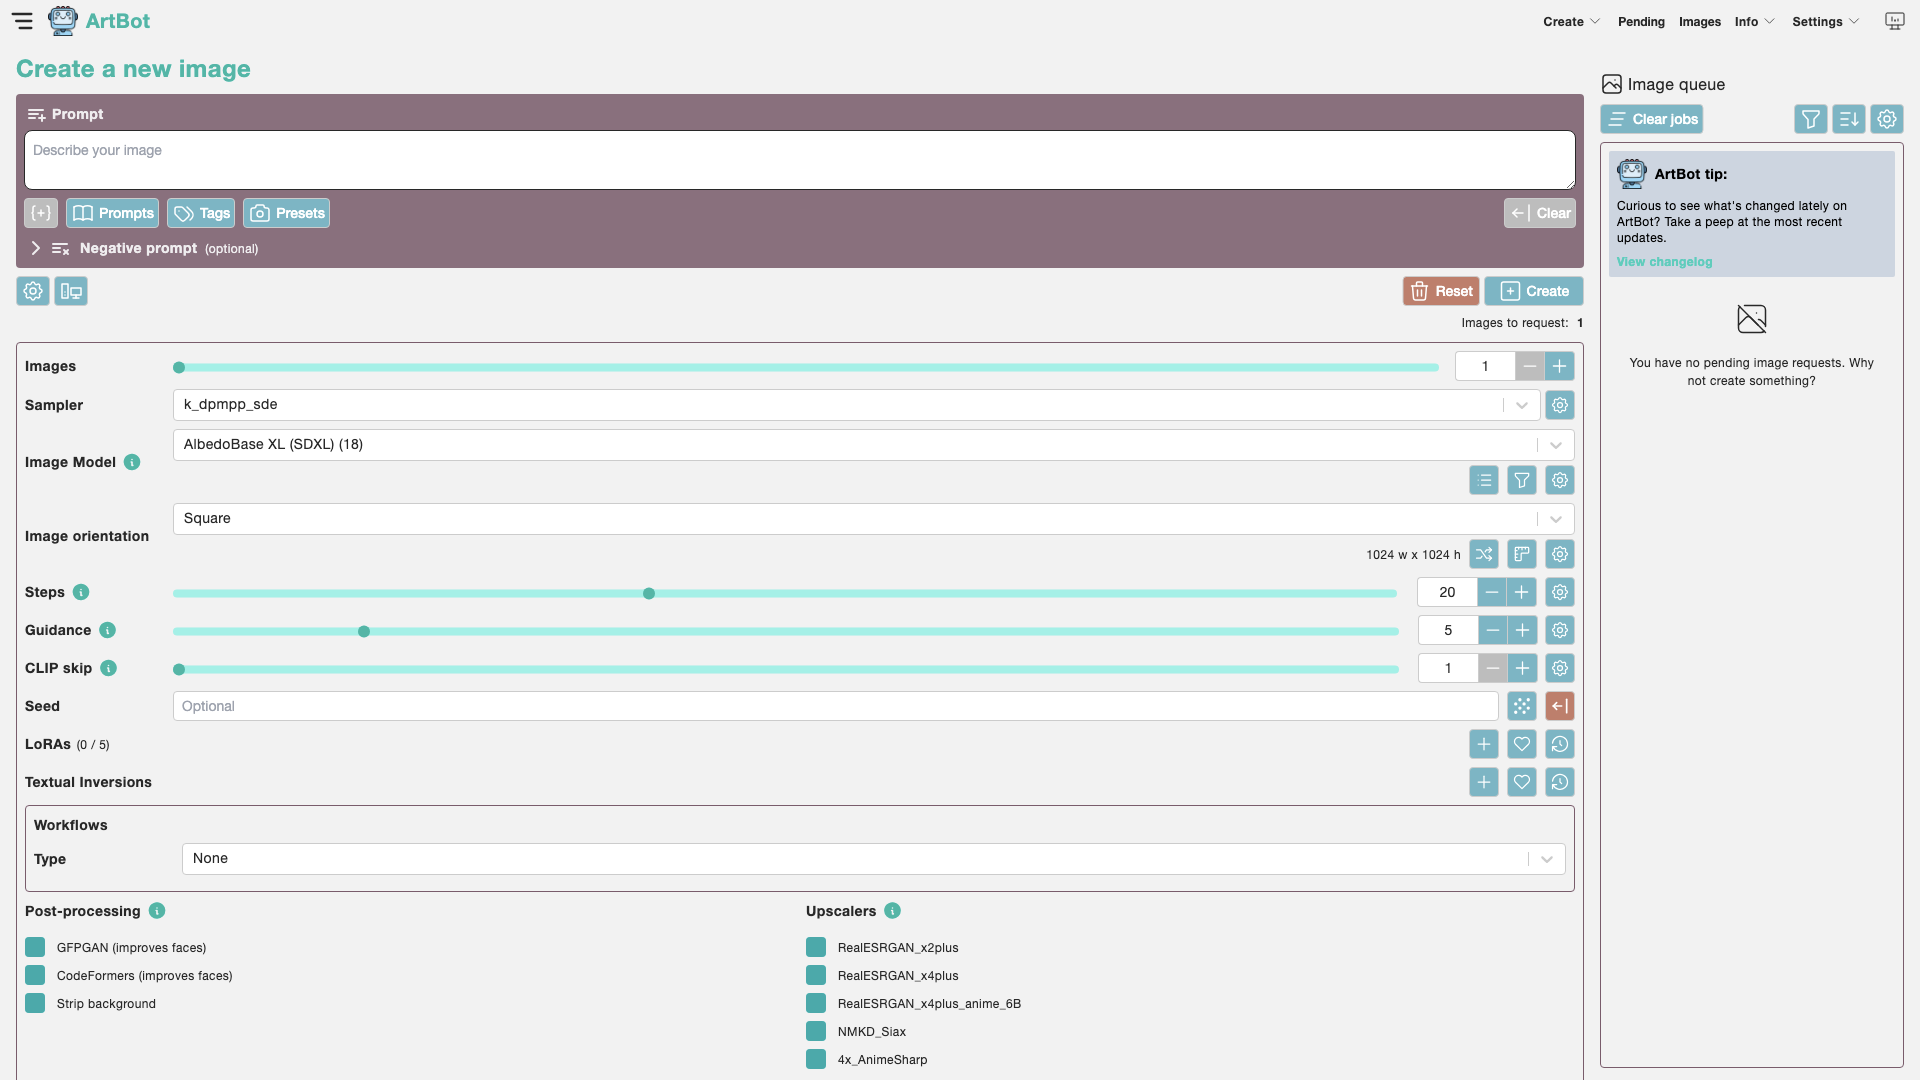Open LoRAs recent history icon

point(1559,744)
